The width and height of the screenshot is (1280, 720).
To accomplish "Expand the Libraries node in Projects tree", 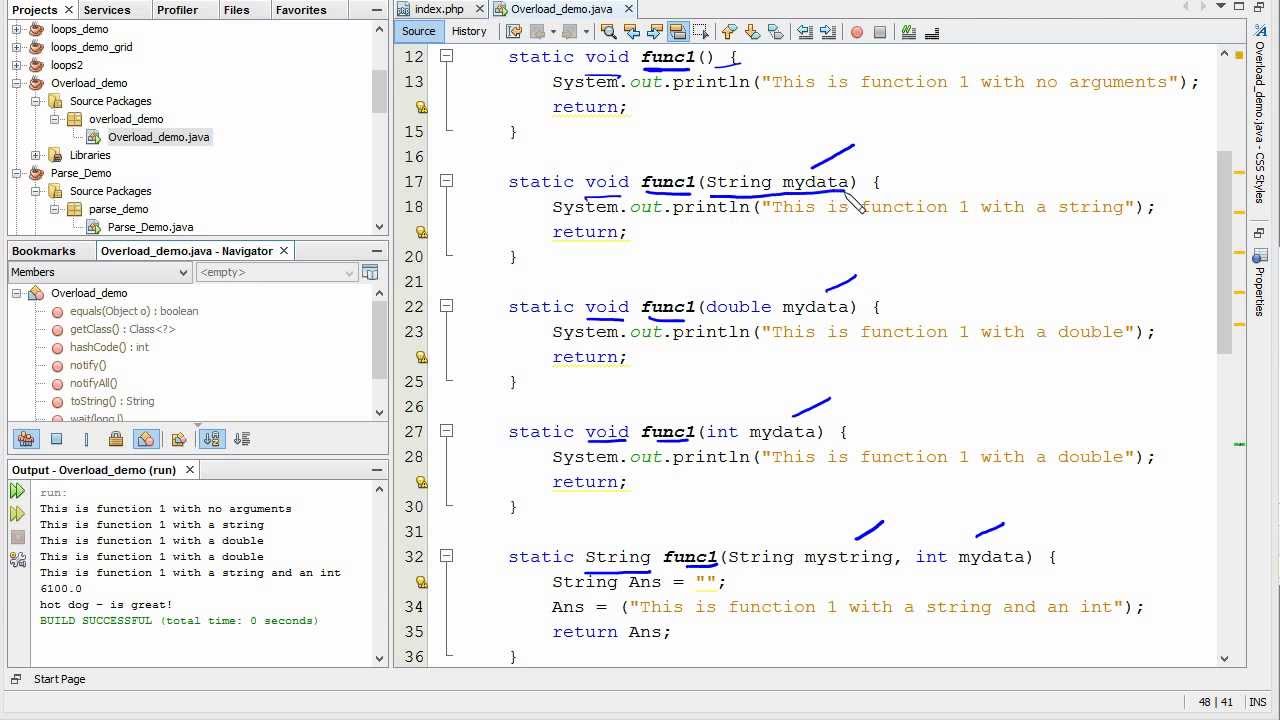I will pyautogui.click(x=36, y=155).
